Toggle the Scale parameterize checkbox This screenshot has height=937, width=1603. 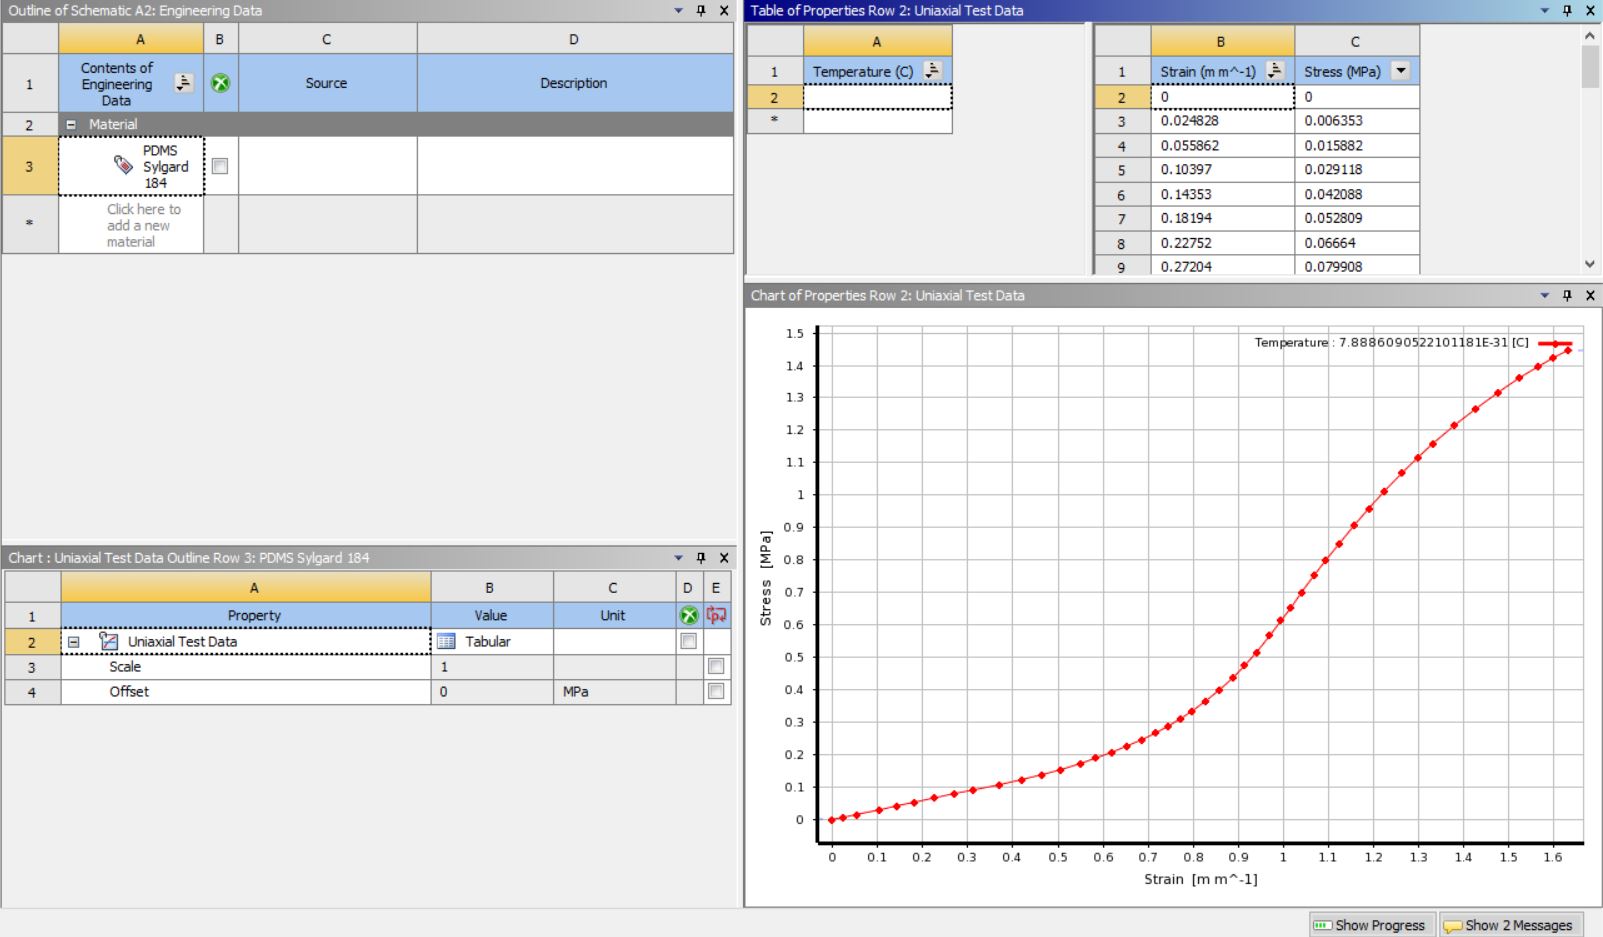pyautogui.click(x=716, y=666)
